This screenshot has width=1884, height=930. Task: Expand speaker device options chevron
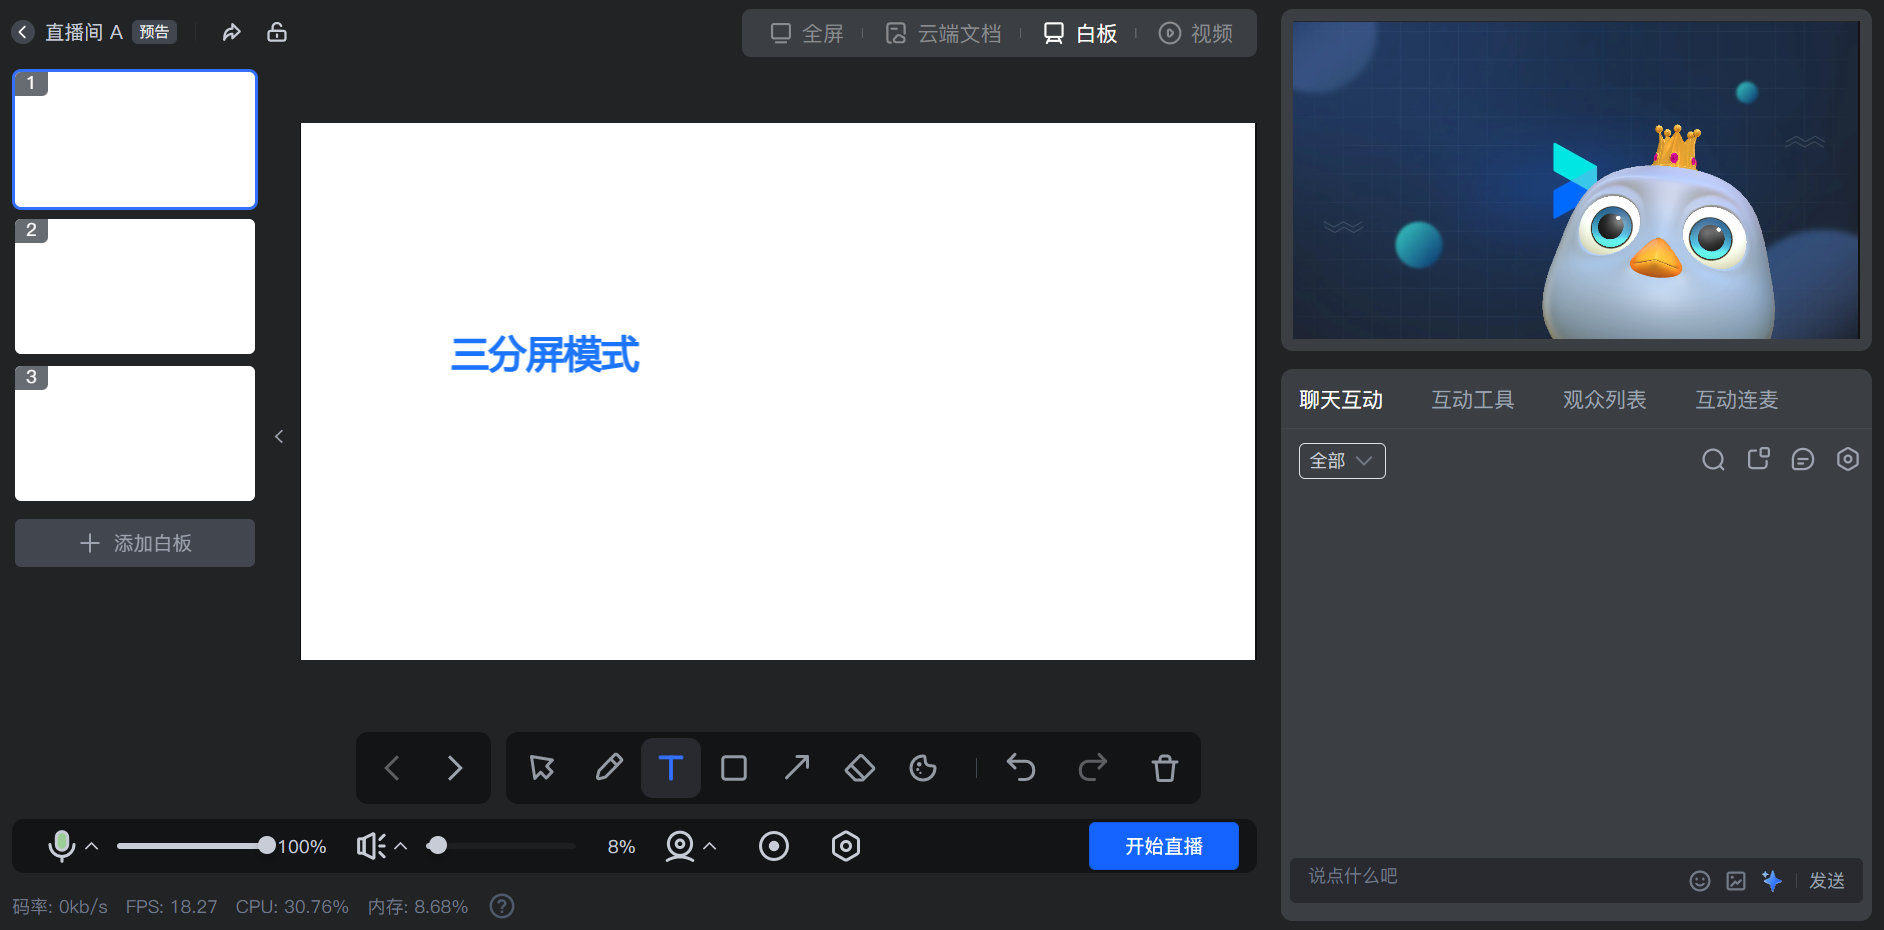coord(401,846)
